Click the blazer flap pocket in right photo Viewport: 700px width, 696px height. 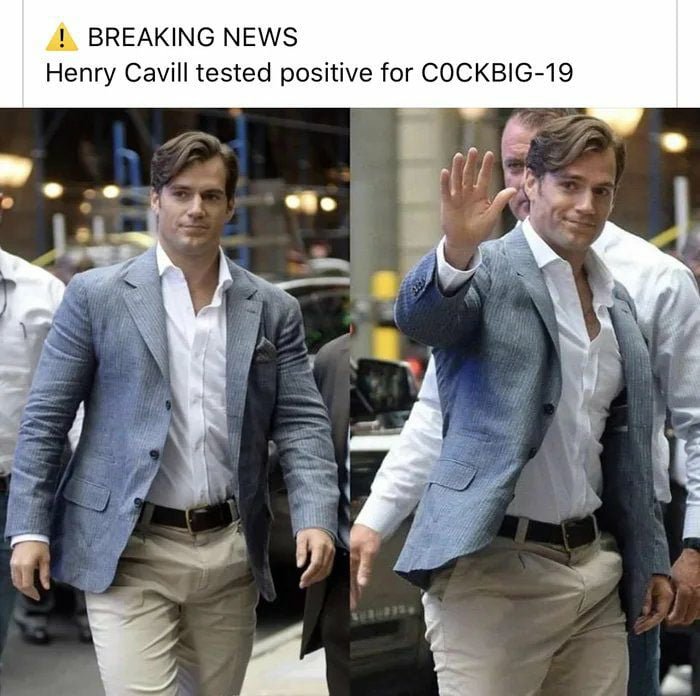click(x=454, y=474)
